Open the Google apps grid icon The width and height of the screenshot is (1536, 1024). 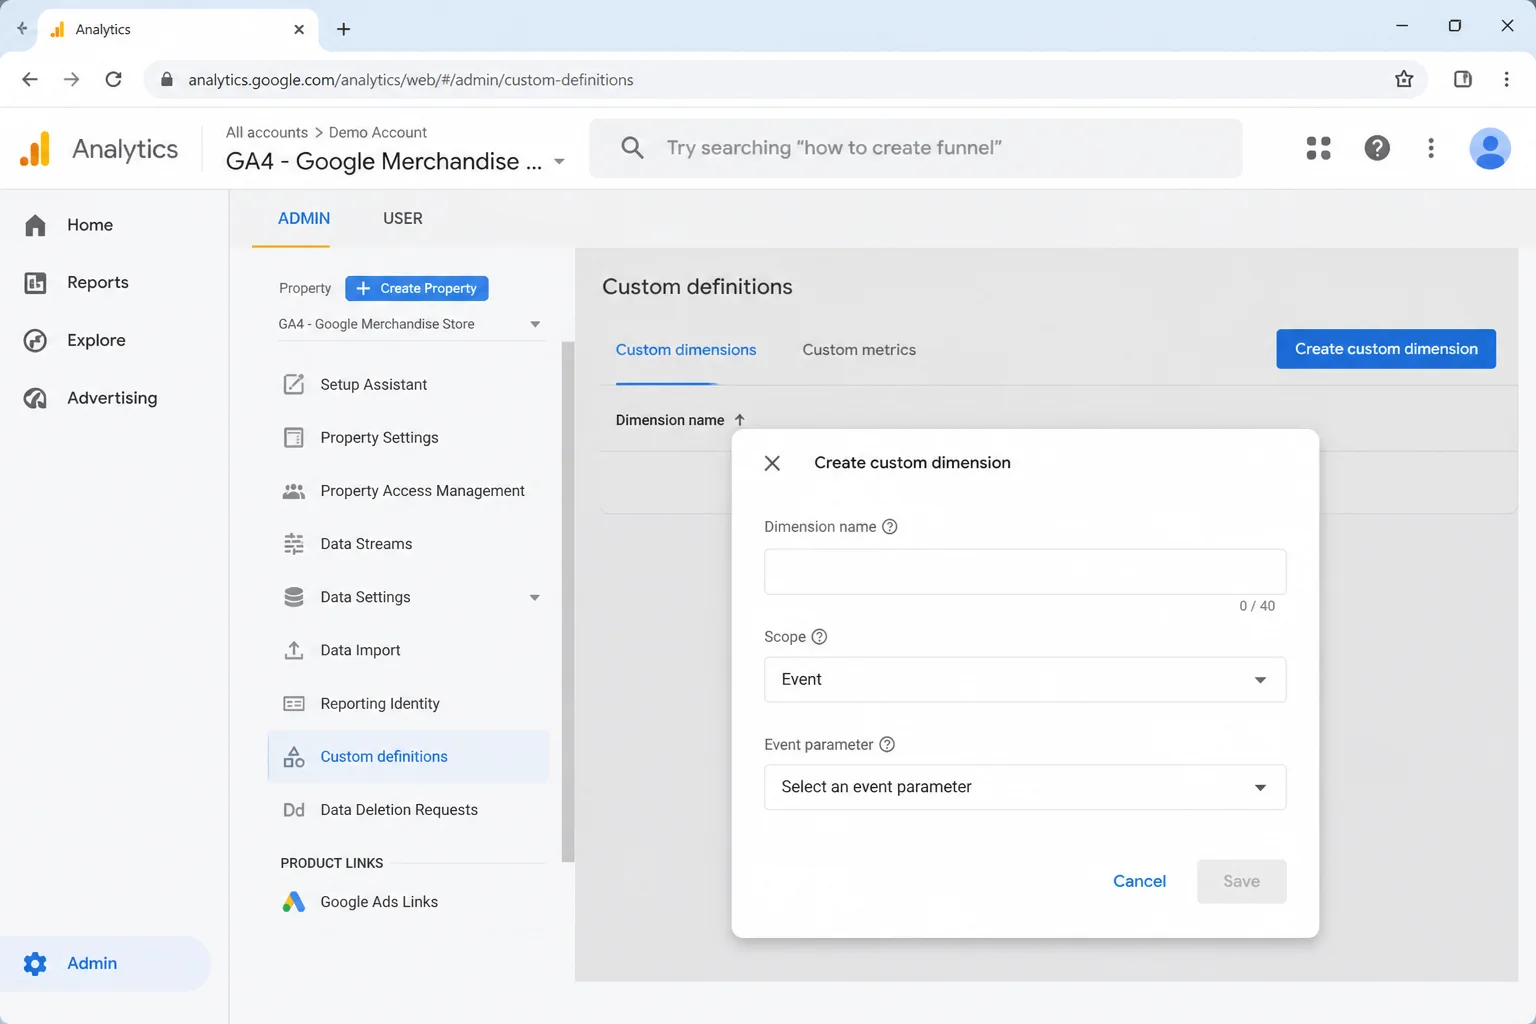pyautogui.click(x=1318, y=148)
